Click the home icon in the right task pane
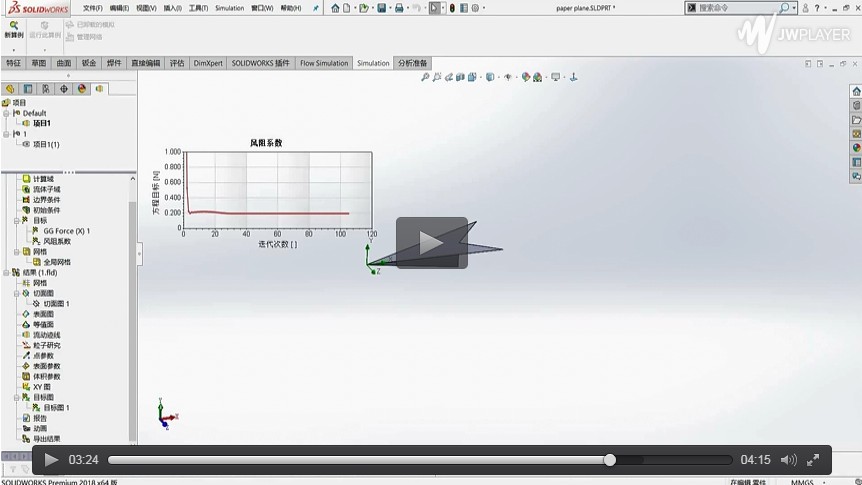 [856, 91]
